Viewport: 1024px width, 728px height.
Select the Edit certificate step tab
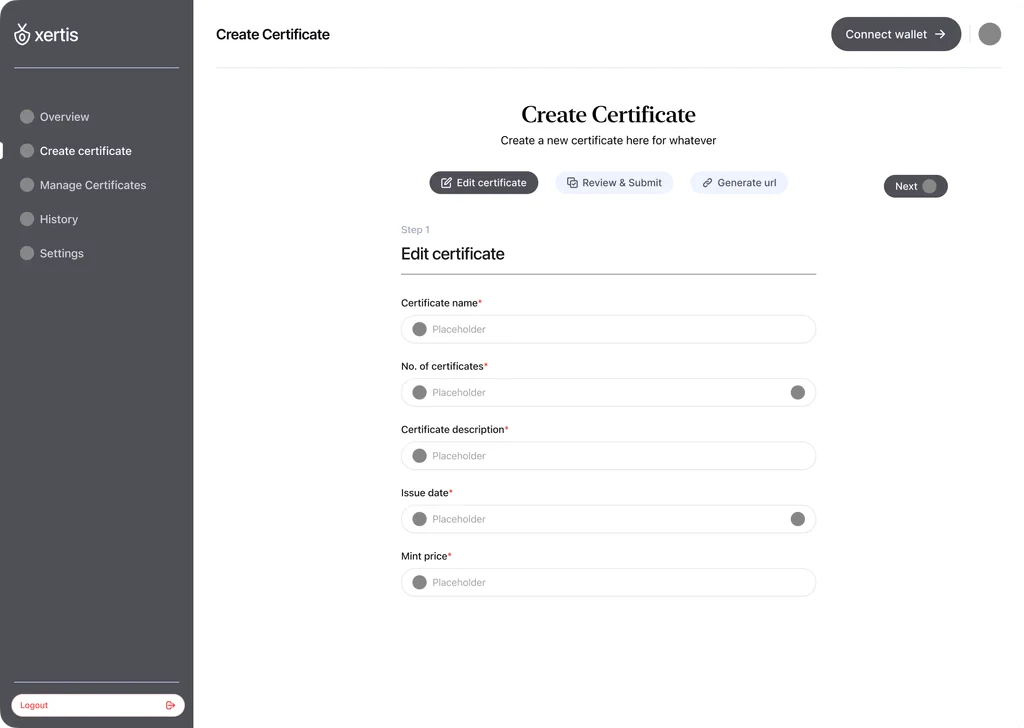[x=484, y=183]
